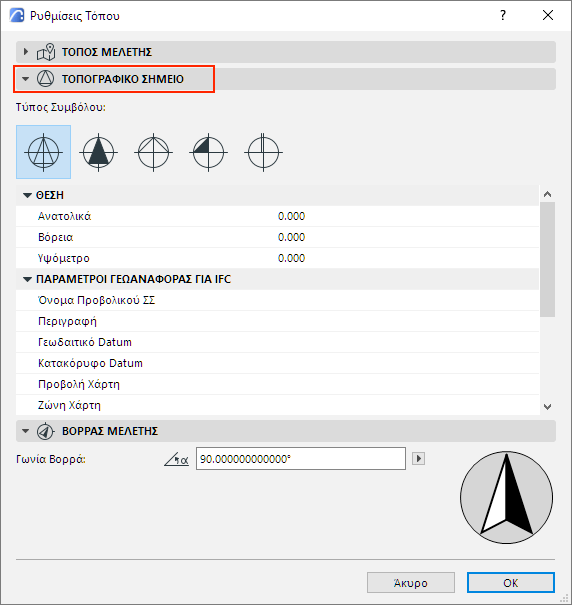Click the Άκυρο cancel button

411,583
